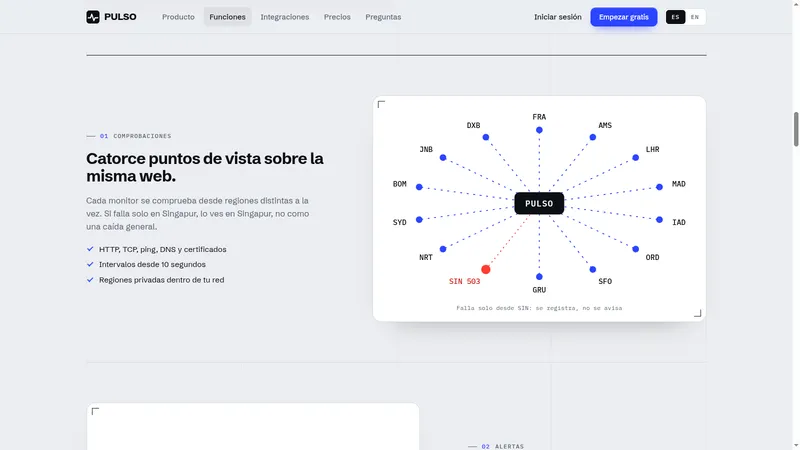
Task: Click the FRA label in diagram
Action: [x=539, y=117]
